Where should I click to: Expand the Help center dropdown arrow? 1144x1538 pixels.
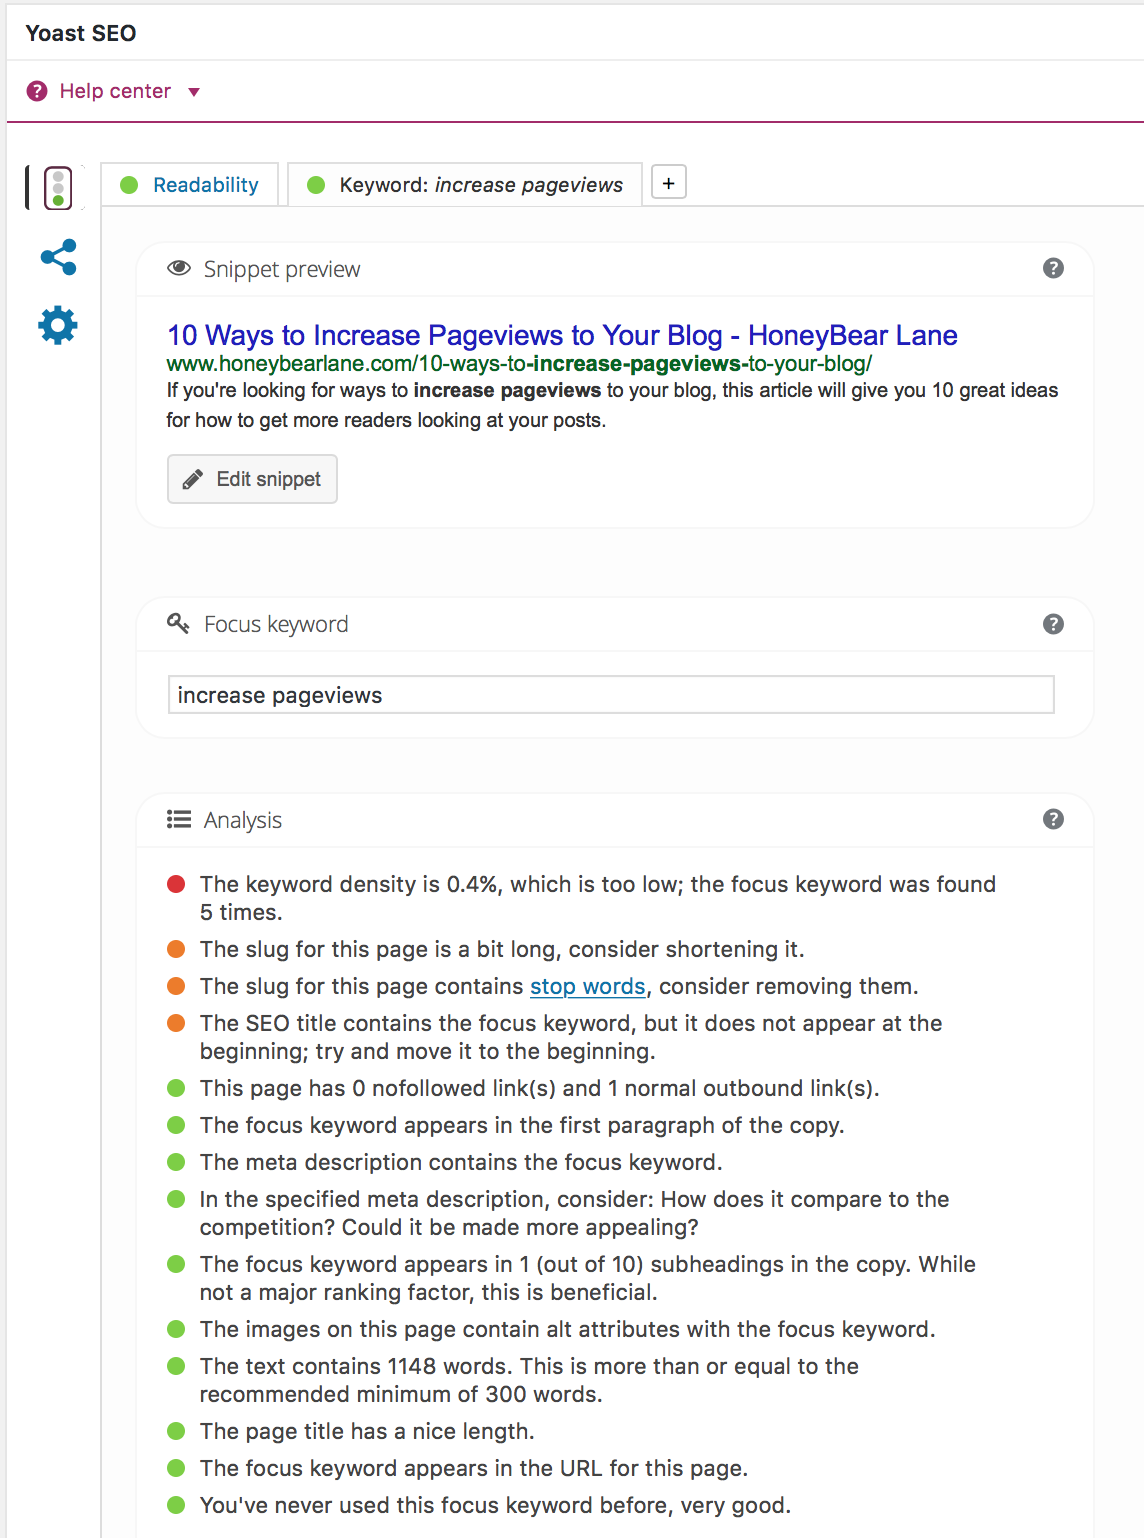[x=194, y=92]
